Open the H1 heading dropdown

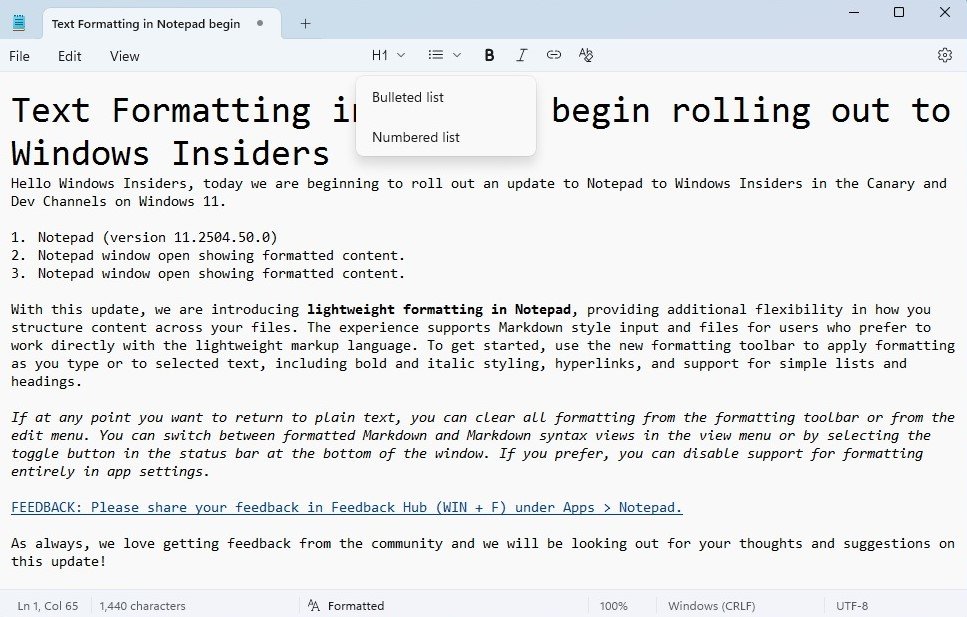389,56
